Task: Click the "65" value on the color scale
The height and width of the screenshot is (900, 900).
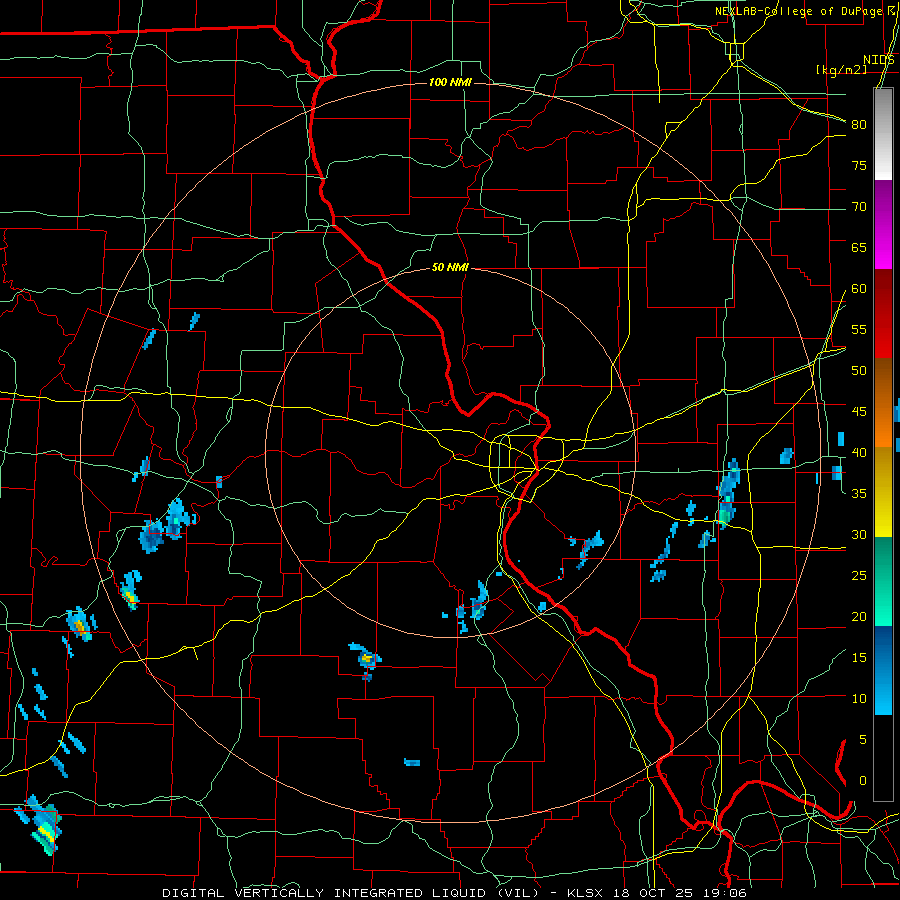Action: point(859,248)
